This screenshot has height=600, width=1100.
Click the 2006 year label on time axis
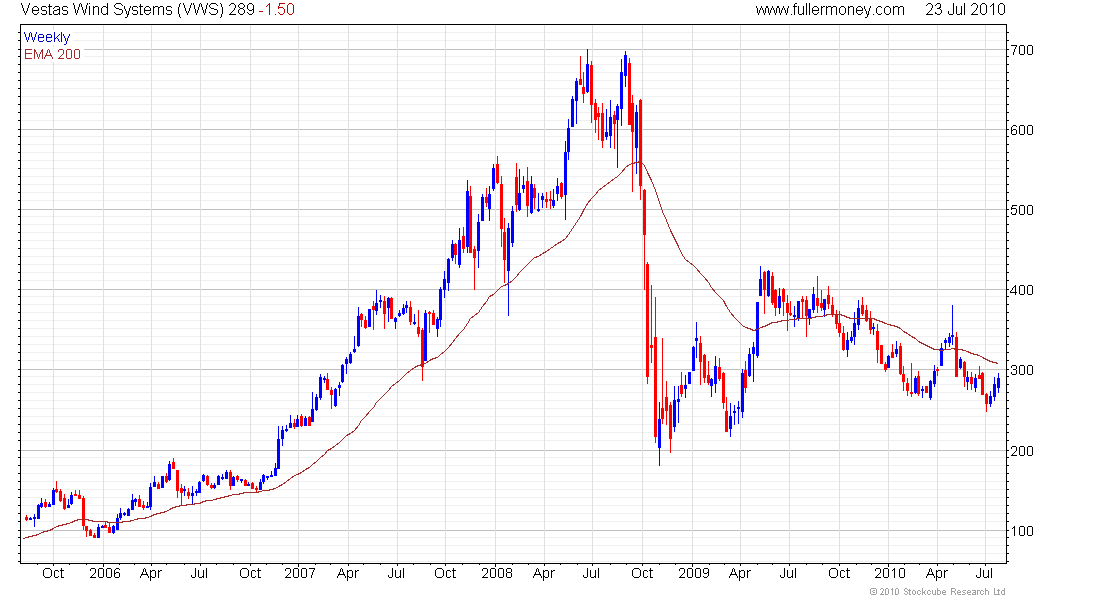point(105,573)
